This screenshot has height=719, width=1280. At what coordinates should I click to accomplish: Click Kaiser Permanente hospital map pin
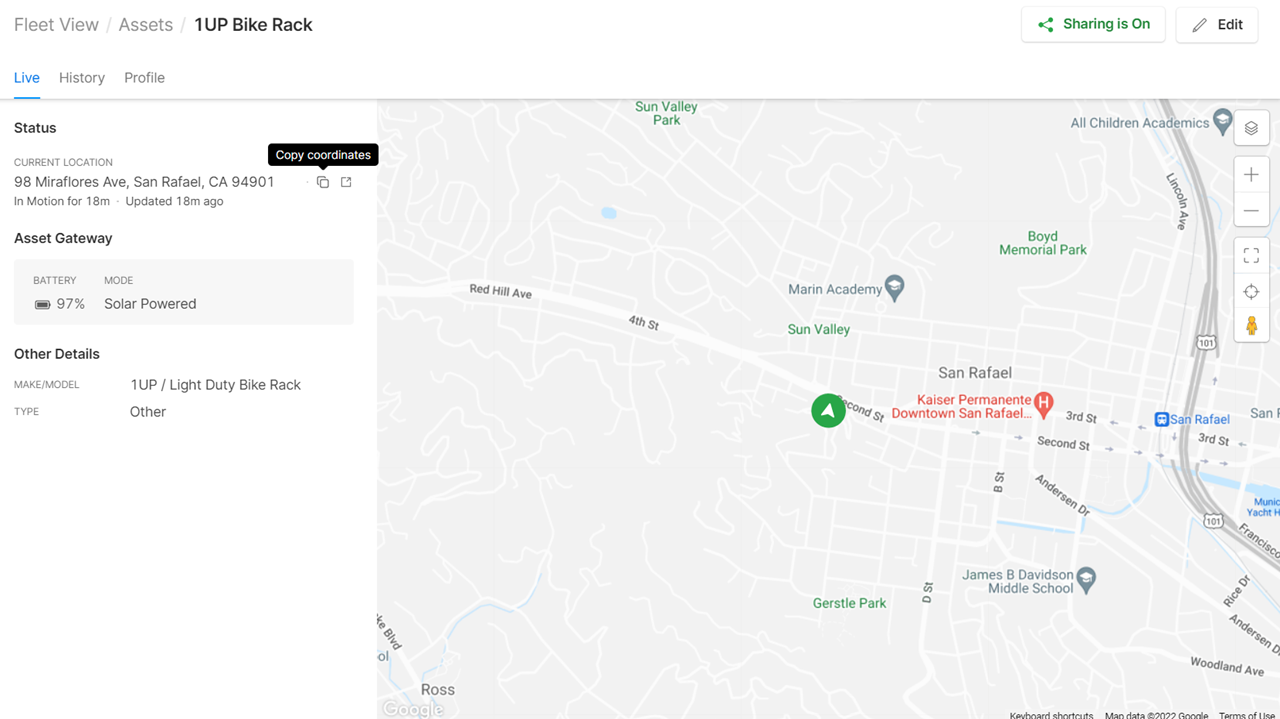click(1043, 404)
